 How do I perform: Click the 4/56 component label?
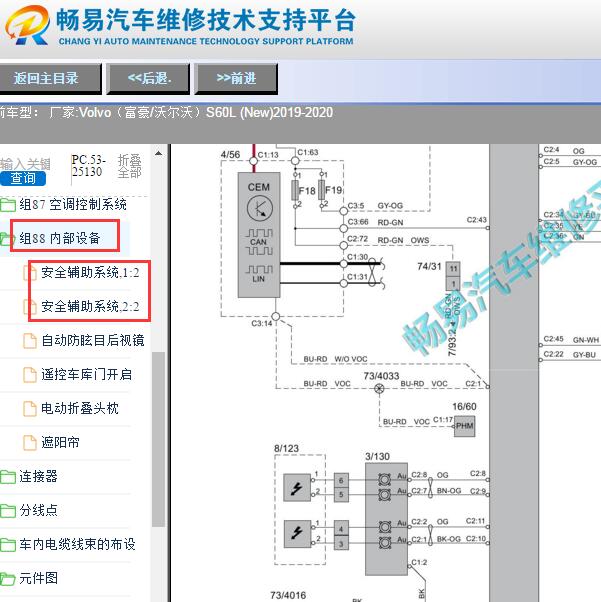click(x=230, y=155)
